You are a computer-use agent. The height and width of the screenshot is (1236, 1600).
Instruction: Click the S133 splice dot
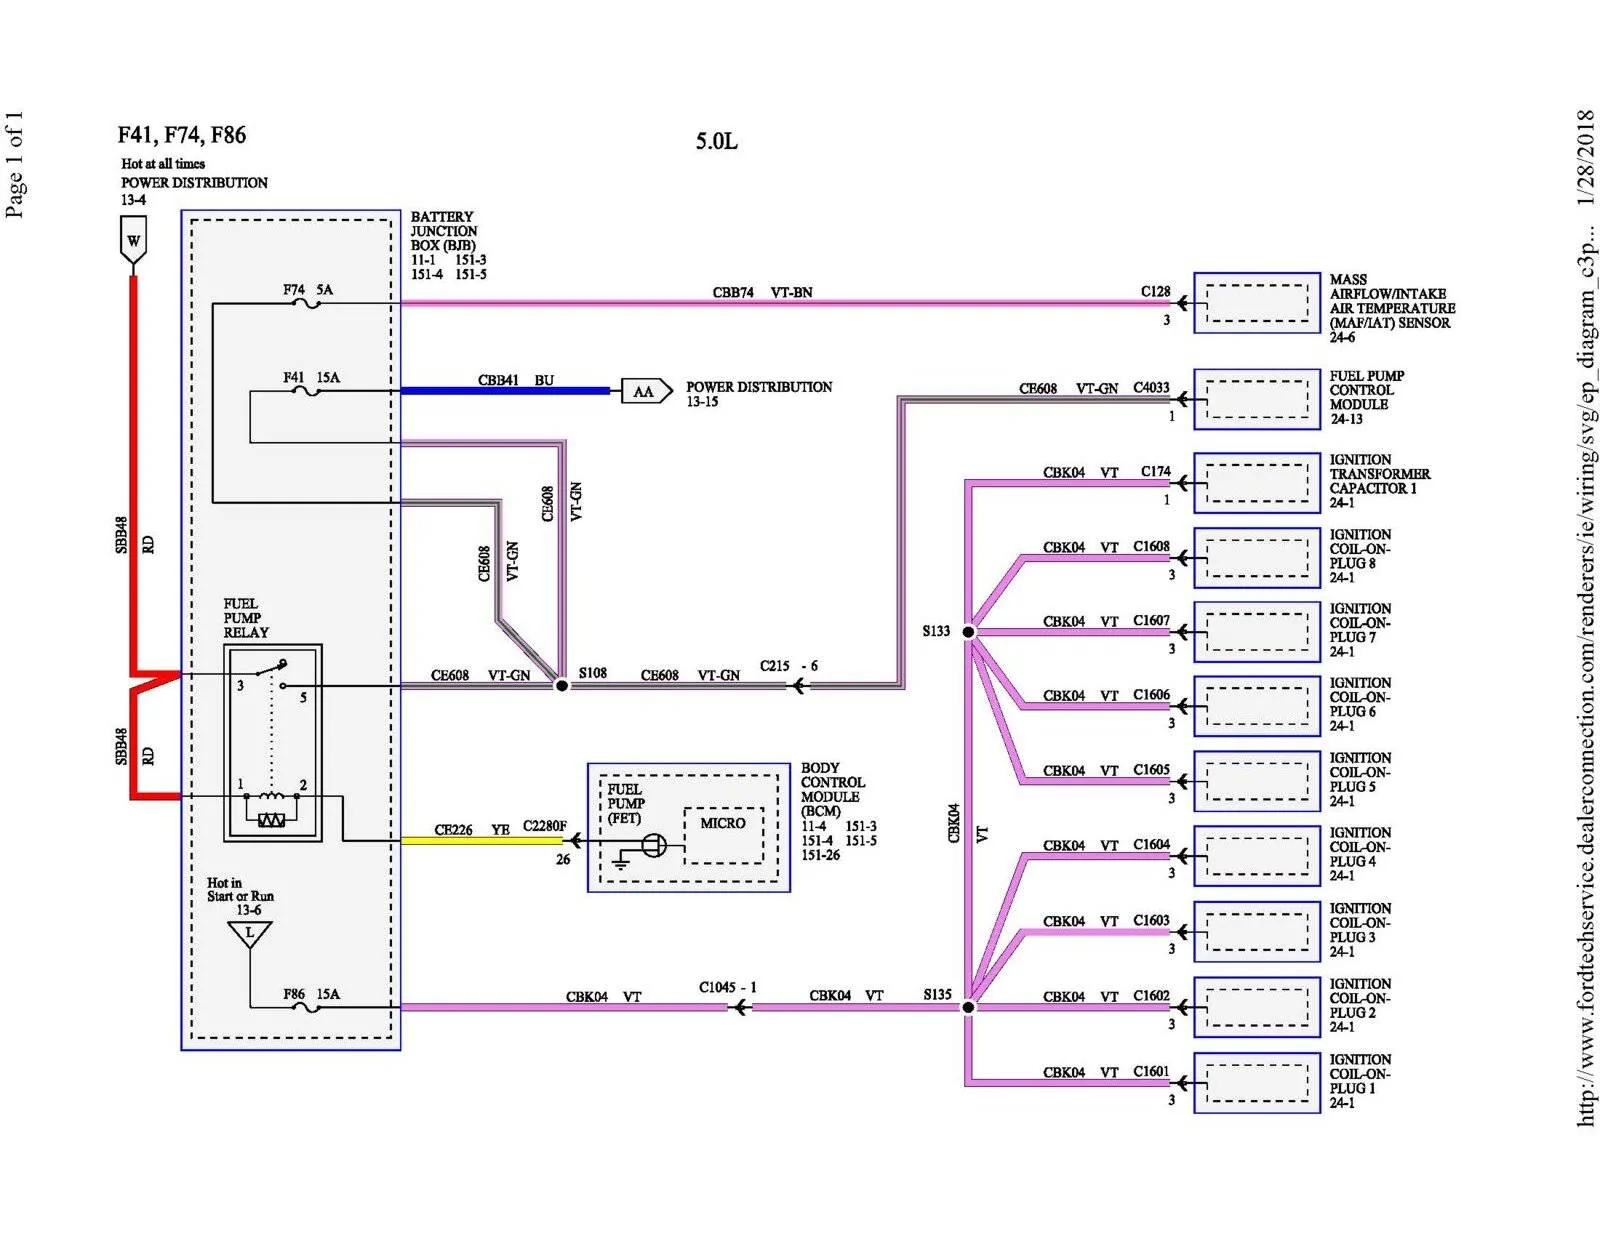(x=968, y=632)
